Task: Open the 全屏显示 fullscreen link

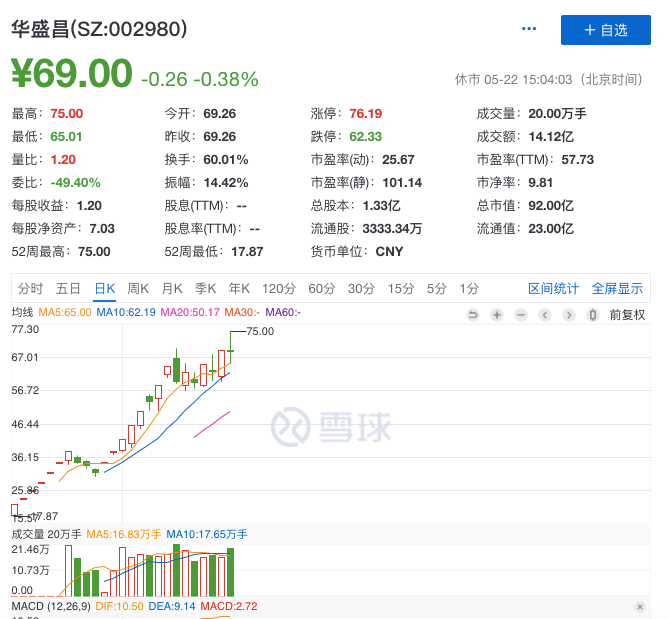Action: (x=617, y=289)
